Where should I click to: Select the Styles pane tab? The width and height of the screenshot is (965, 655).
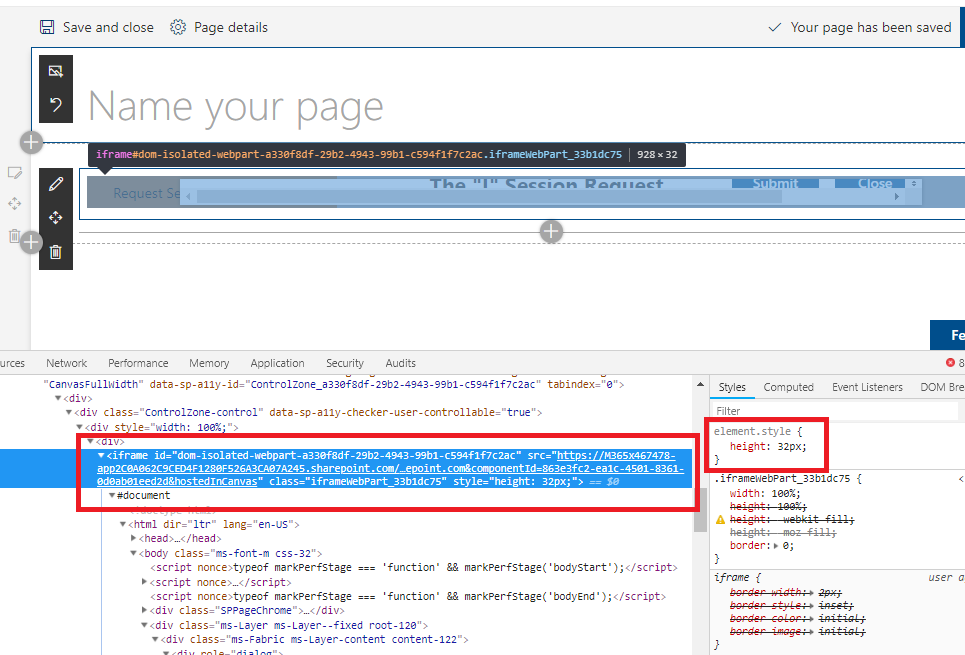(x=732, y=387)
